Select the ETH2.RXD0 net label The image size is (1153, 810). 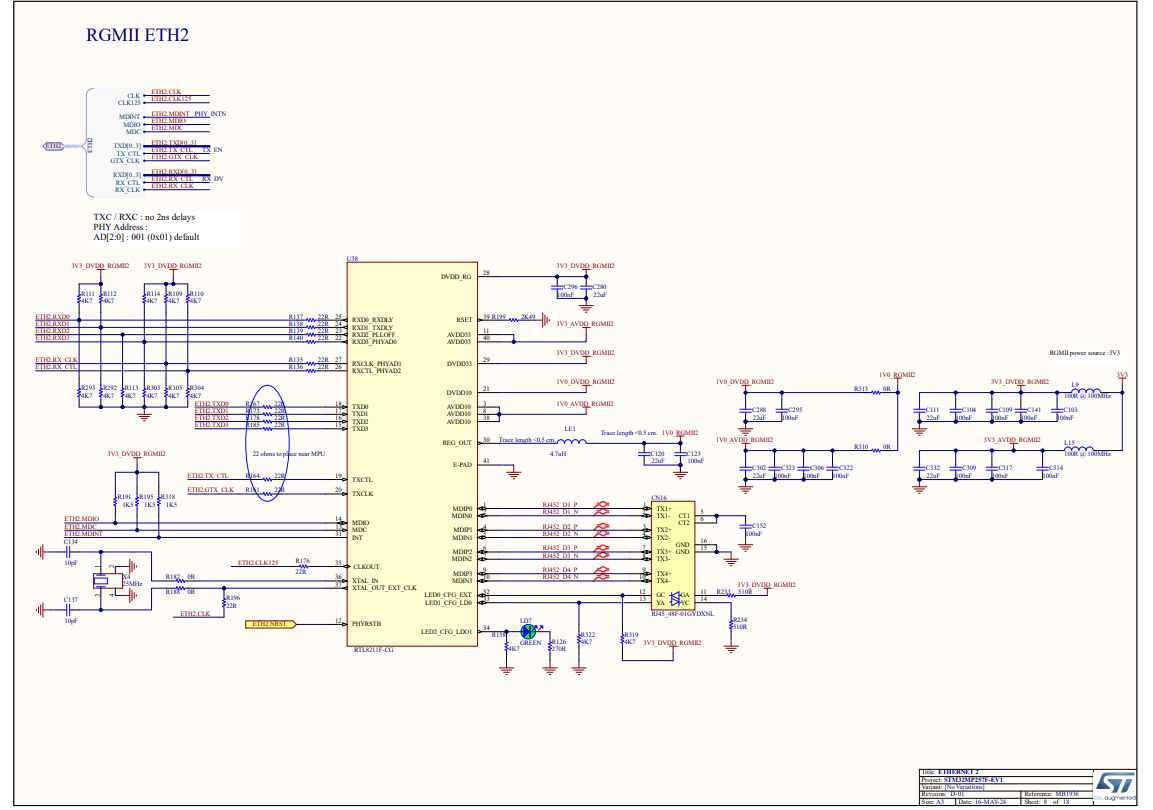[52, 317]
